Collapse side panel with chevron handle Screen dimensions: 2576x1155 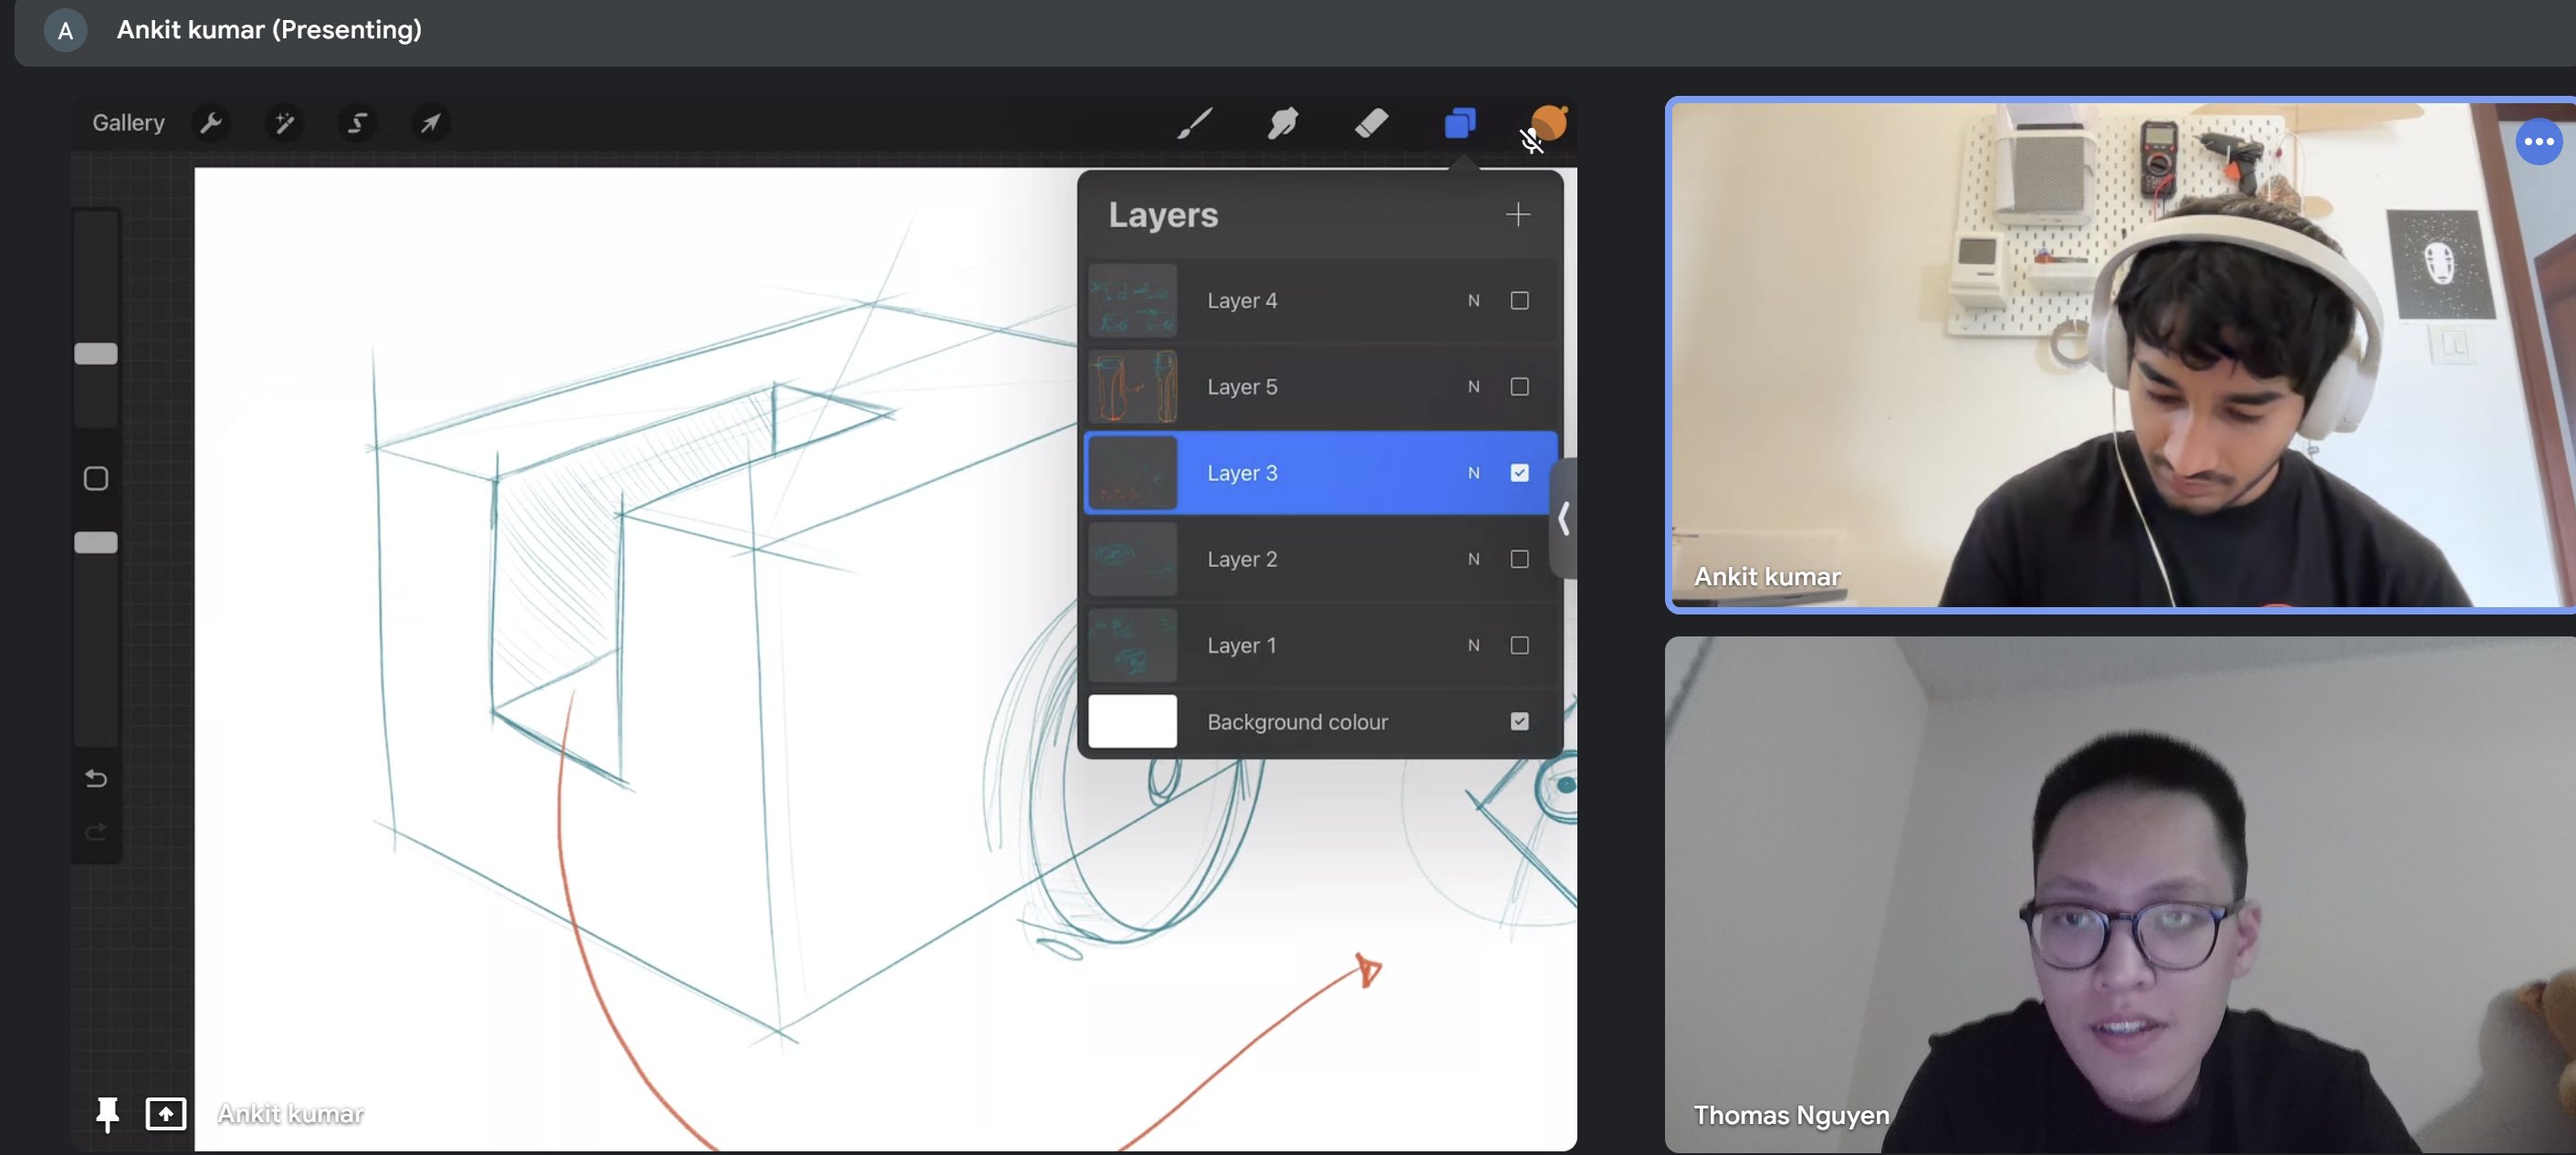1563,518
